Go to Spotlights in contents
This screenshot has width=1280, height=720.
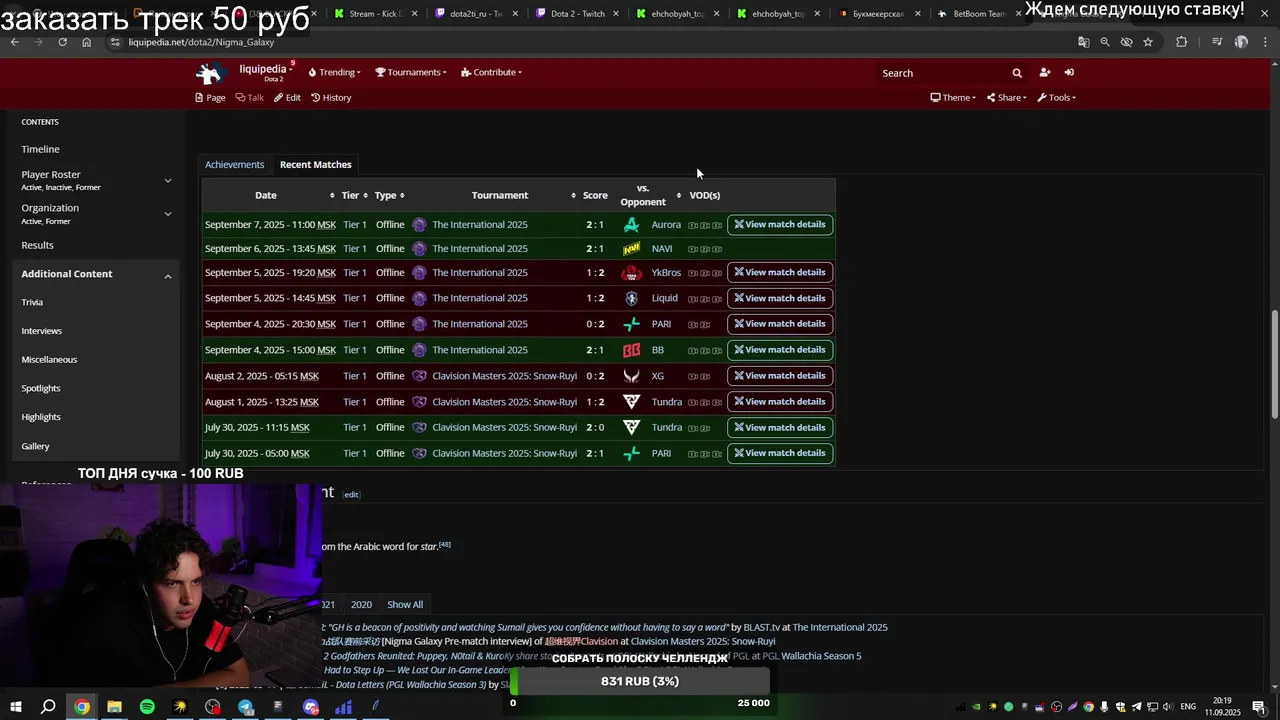(x=41, y=388)
